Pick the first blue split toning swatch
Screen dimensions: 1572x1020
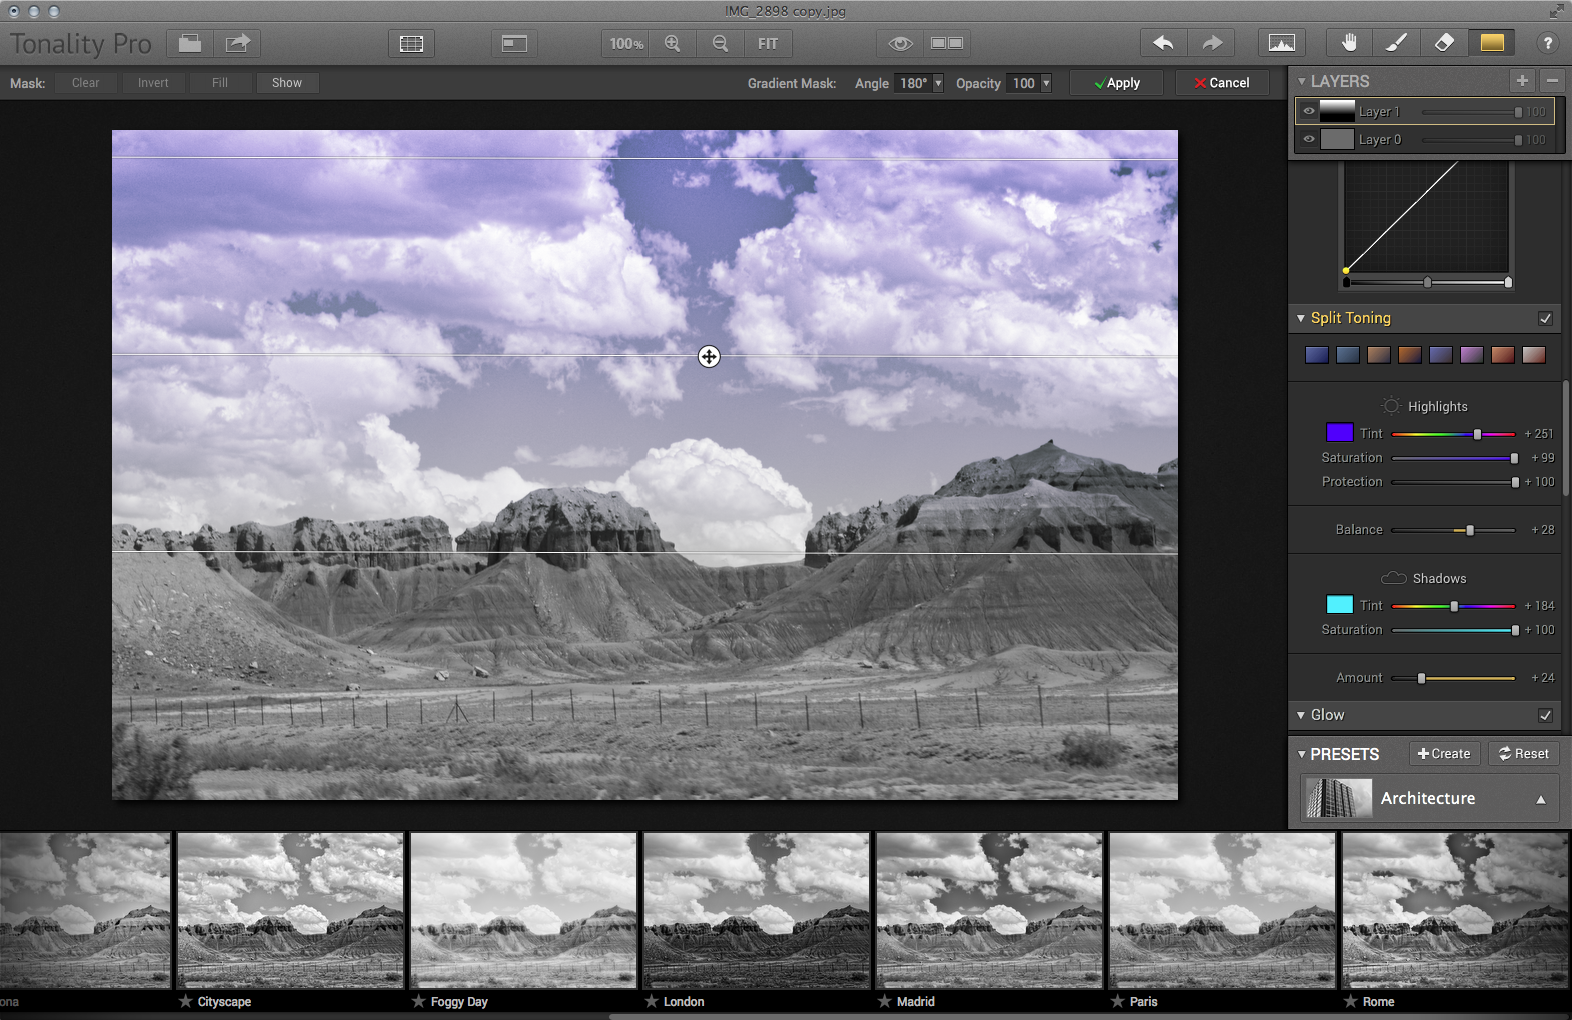click(1317, 355)
